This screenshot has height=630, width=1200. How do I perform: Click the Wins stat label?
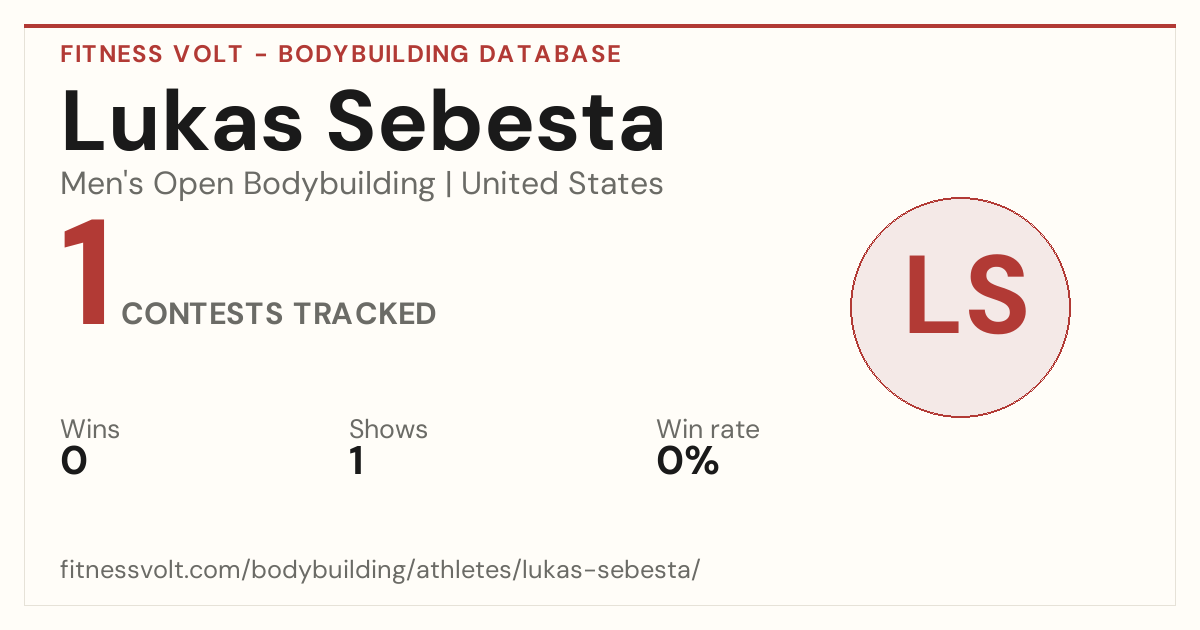pyautogui.click(x=90, y=429)
